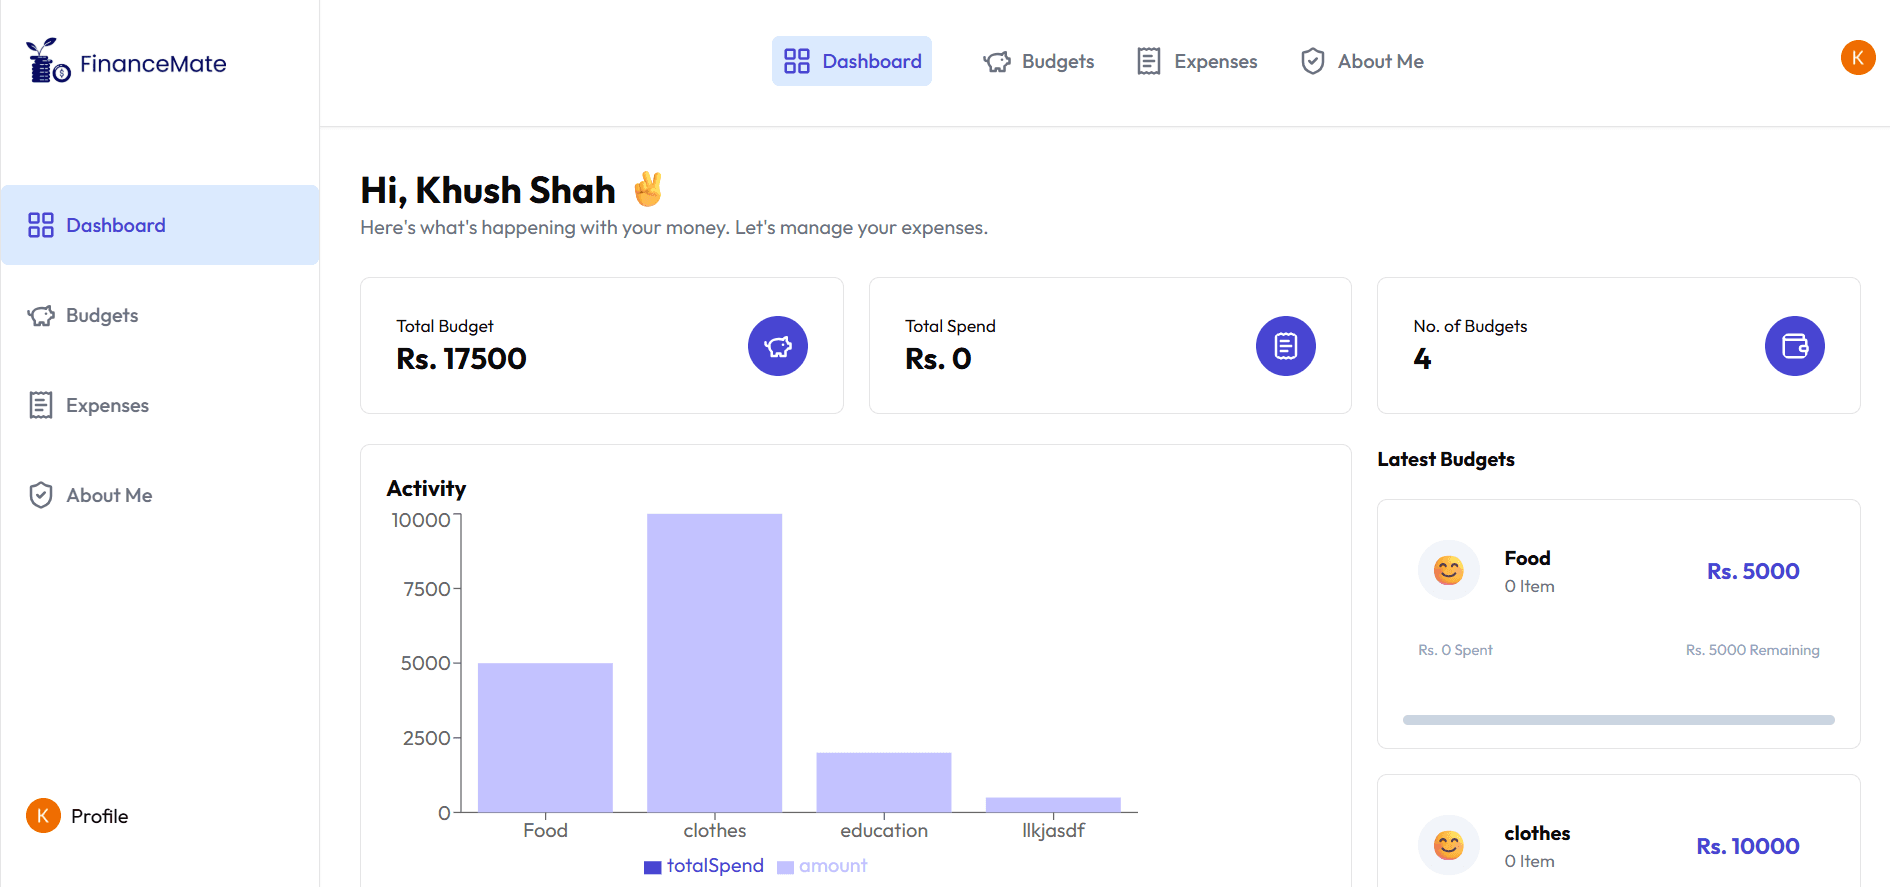Image resolution: width=1890 pixels, height=887 pixels.
Task: Click the clothes bar in Activity chart
Action: tap(714, 662)
